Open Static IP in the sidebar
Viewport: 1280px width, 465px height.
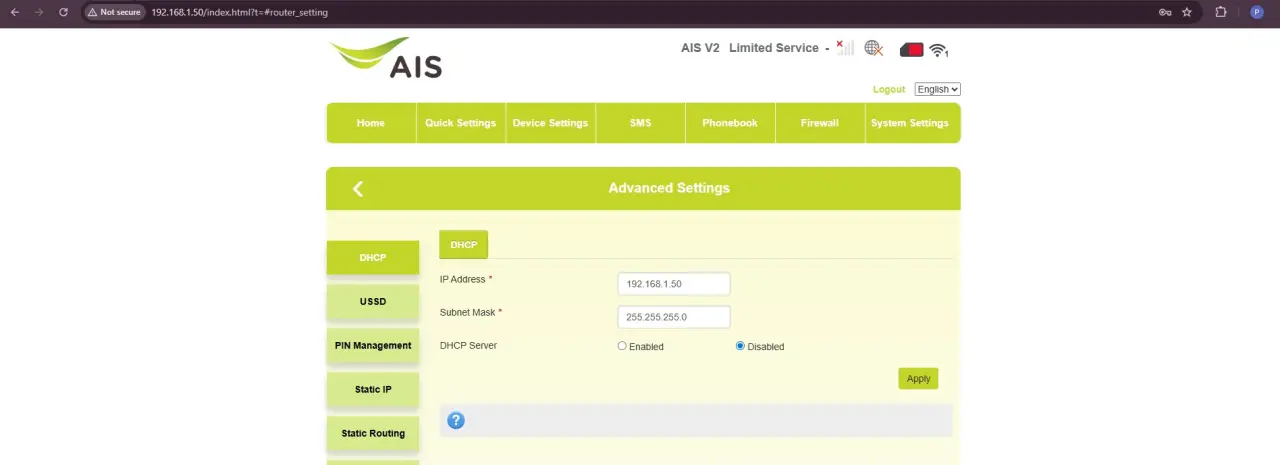[373, 389]
